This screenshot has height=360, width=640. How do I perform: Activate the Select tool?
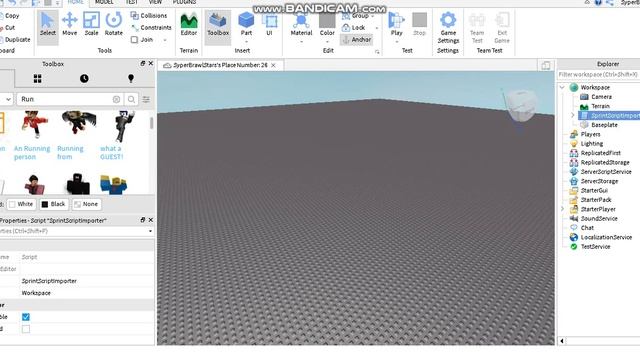(x=48, y=25)
